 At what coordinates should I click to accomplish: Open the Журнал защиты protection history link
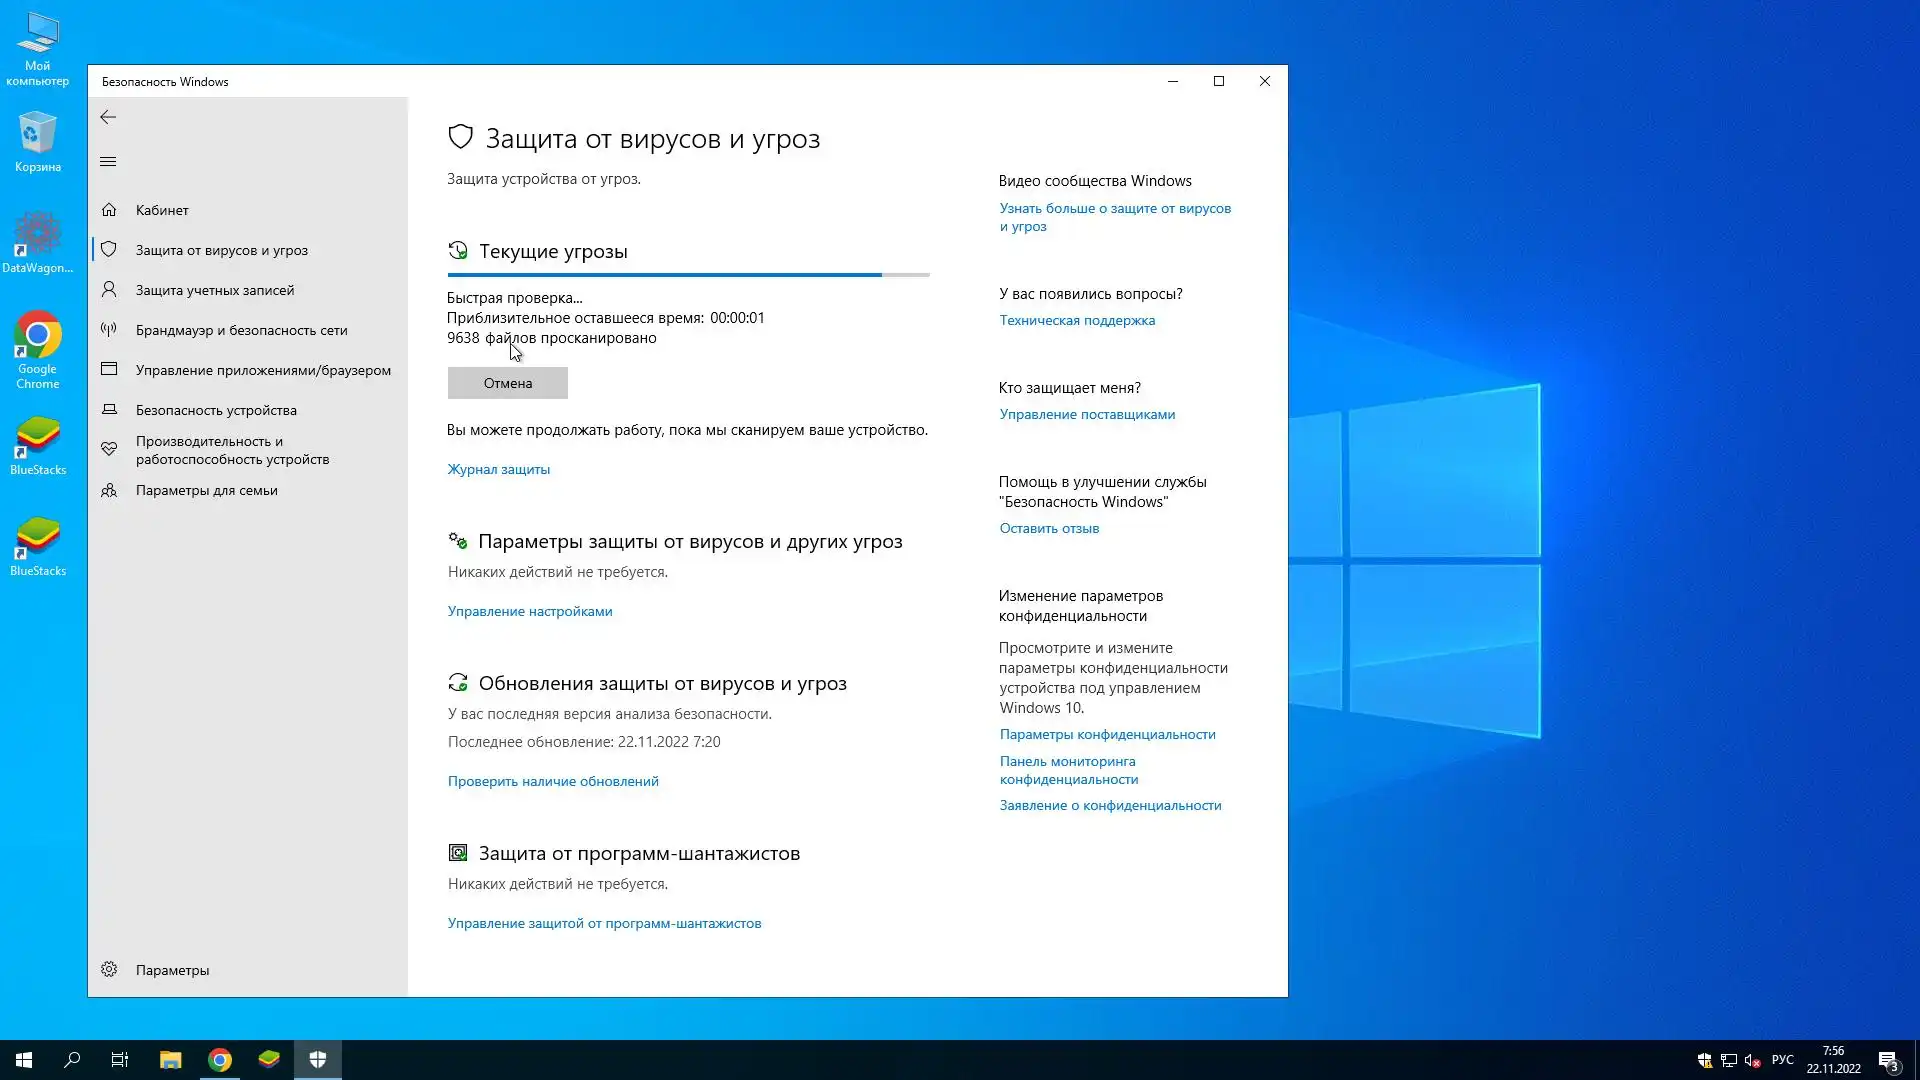click(498, 469)
